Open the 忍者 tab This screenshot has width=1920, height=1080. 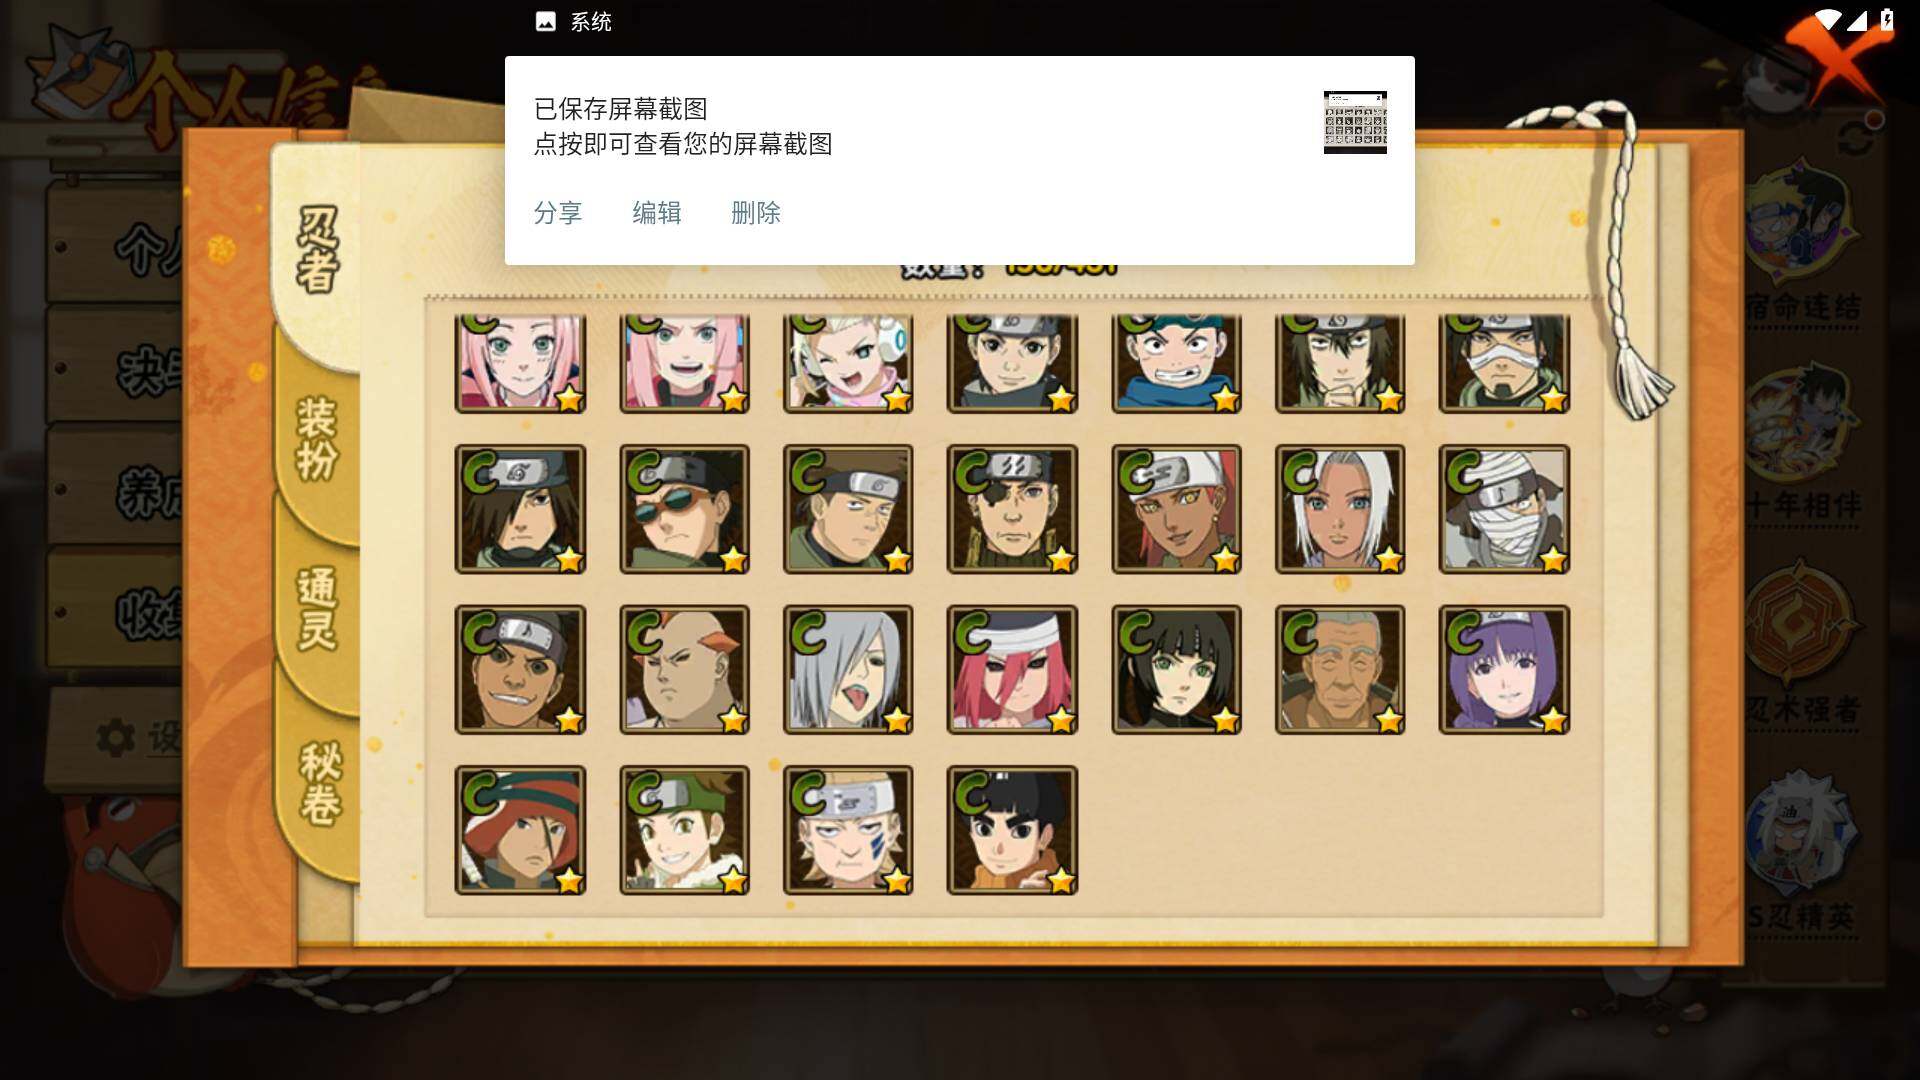(318, 250)
